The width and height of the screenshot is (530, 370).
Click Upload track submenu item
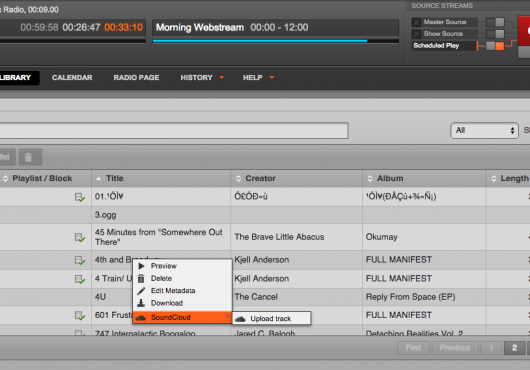click(x=271, y=319)
